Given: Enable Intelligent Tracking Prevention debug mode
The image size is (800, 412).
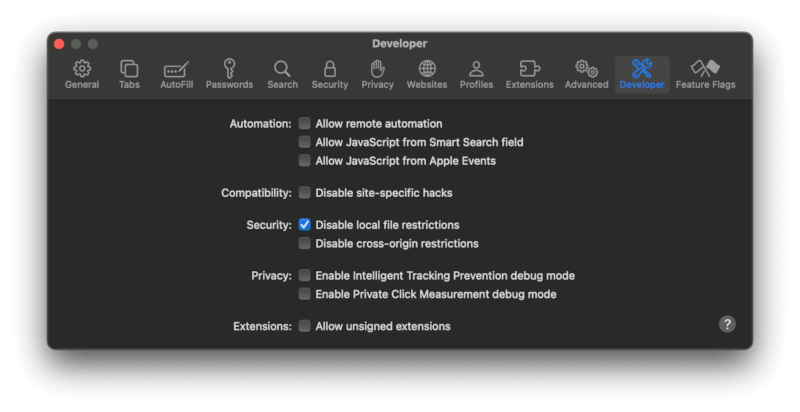Looking at the screenshot, I should [x=305, y=275].
